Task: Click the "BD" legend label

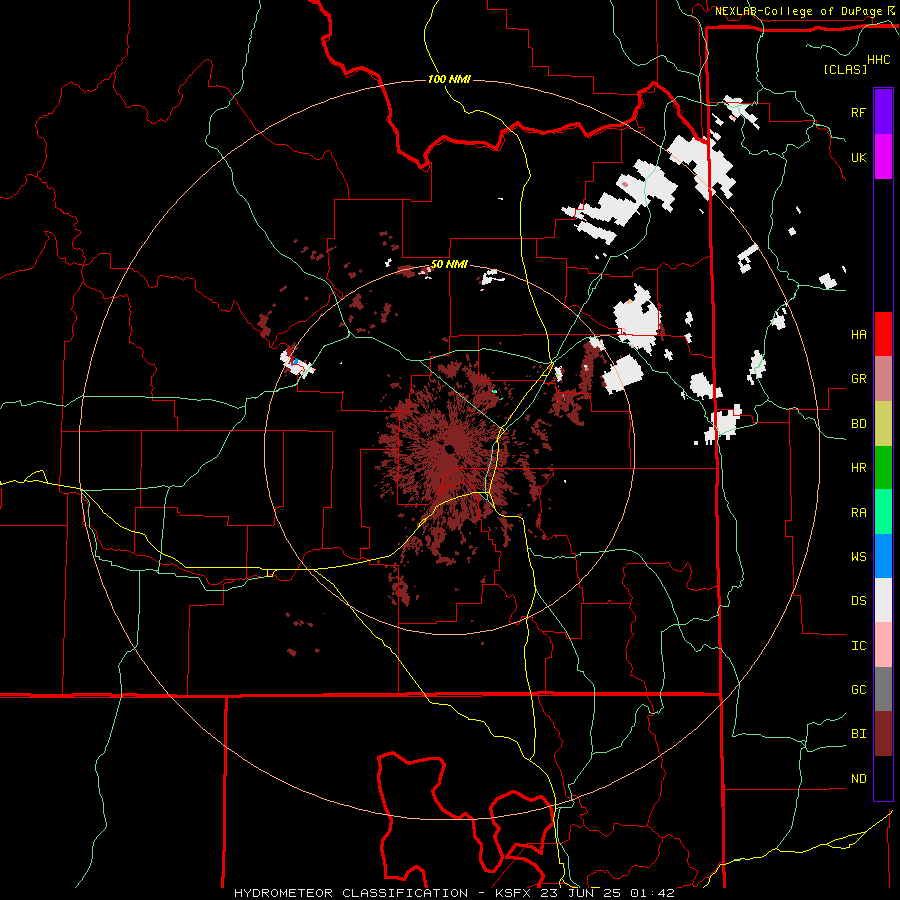Action: click(x=859, y=424)
